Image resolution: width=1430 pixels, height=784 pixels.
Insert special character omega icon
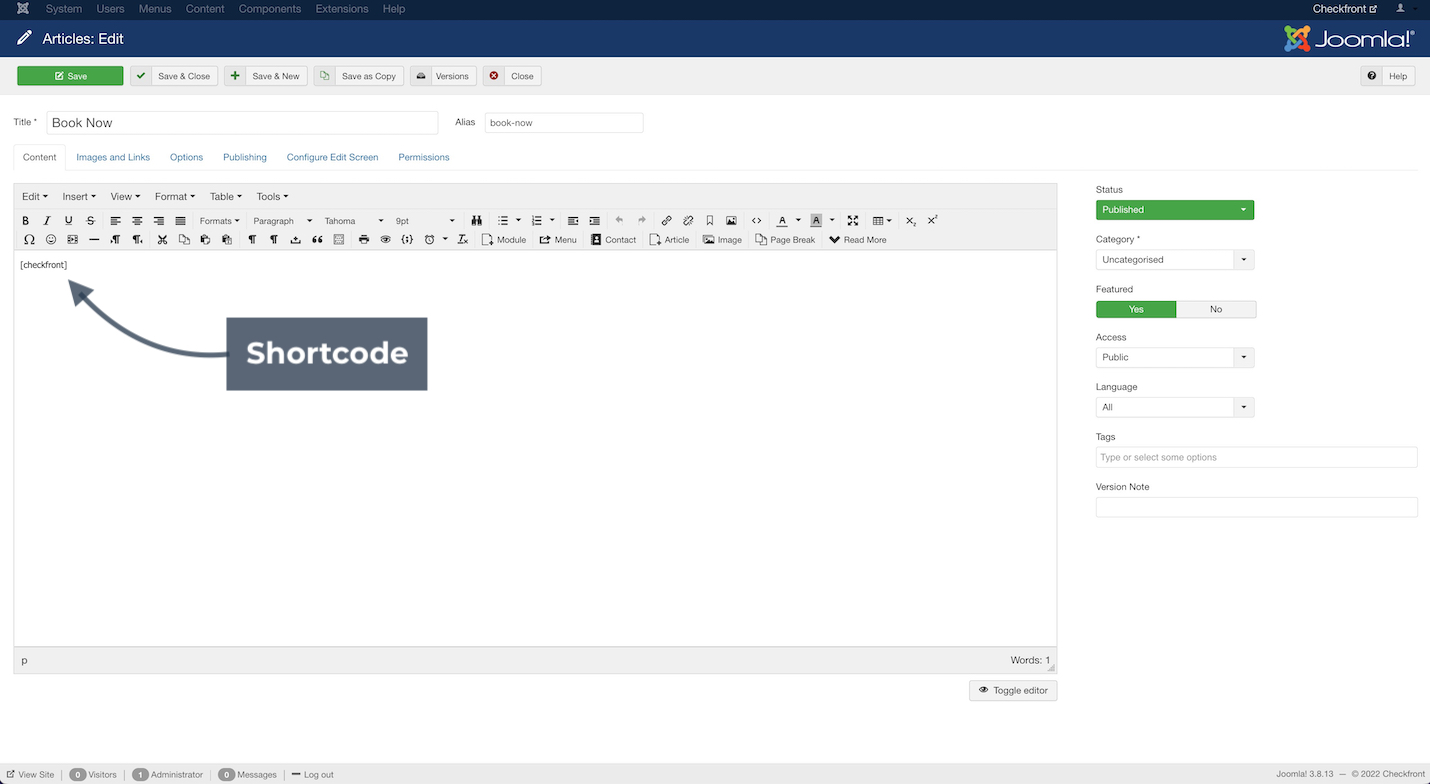click(x=29, y=240)
